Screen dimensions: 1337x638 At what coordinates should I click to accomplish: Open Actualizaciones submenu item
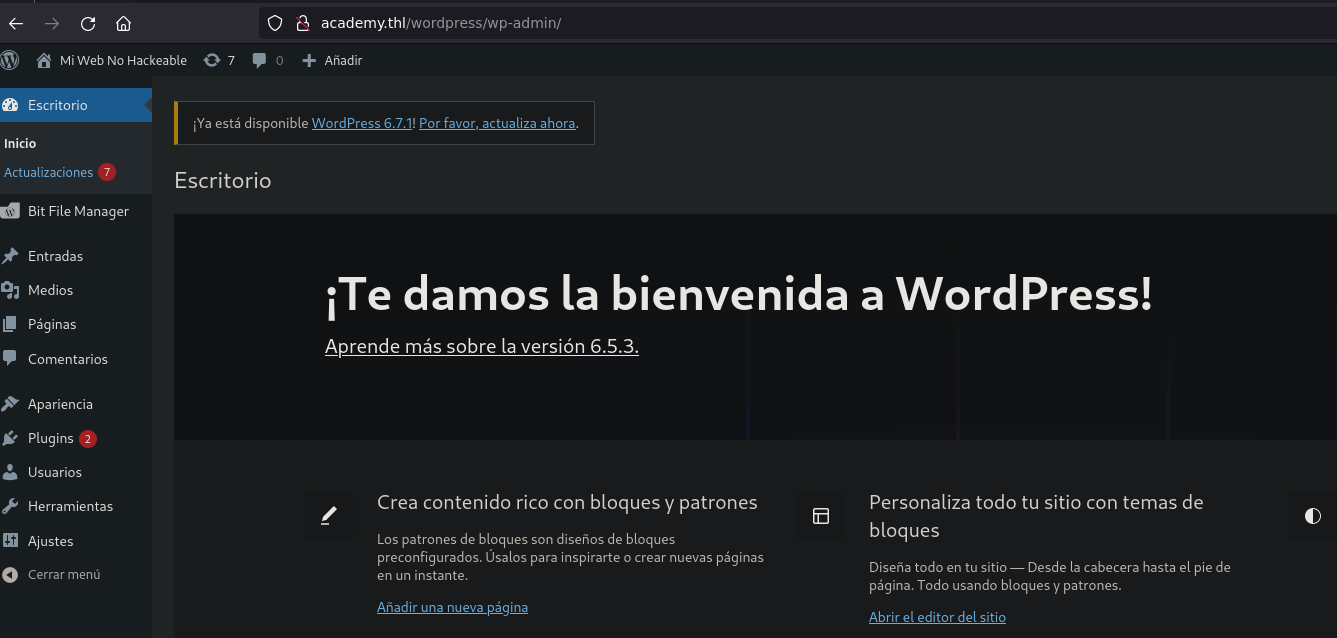pyautogui.click(x=48, y=172)
